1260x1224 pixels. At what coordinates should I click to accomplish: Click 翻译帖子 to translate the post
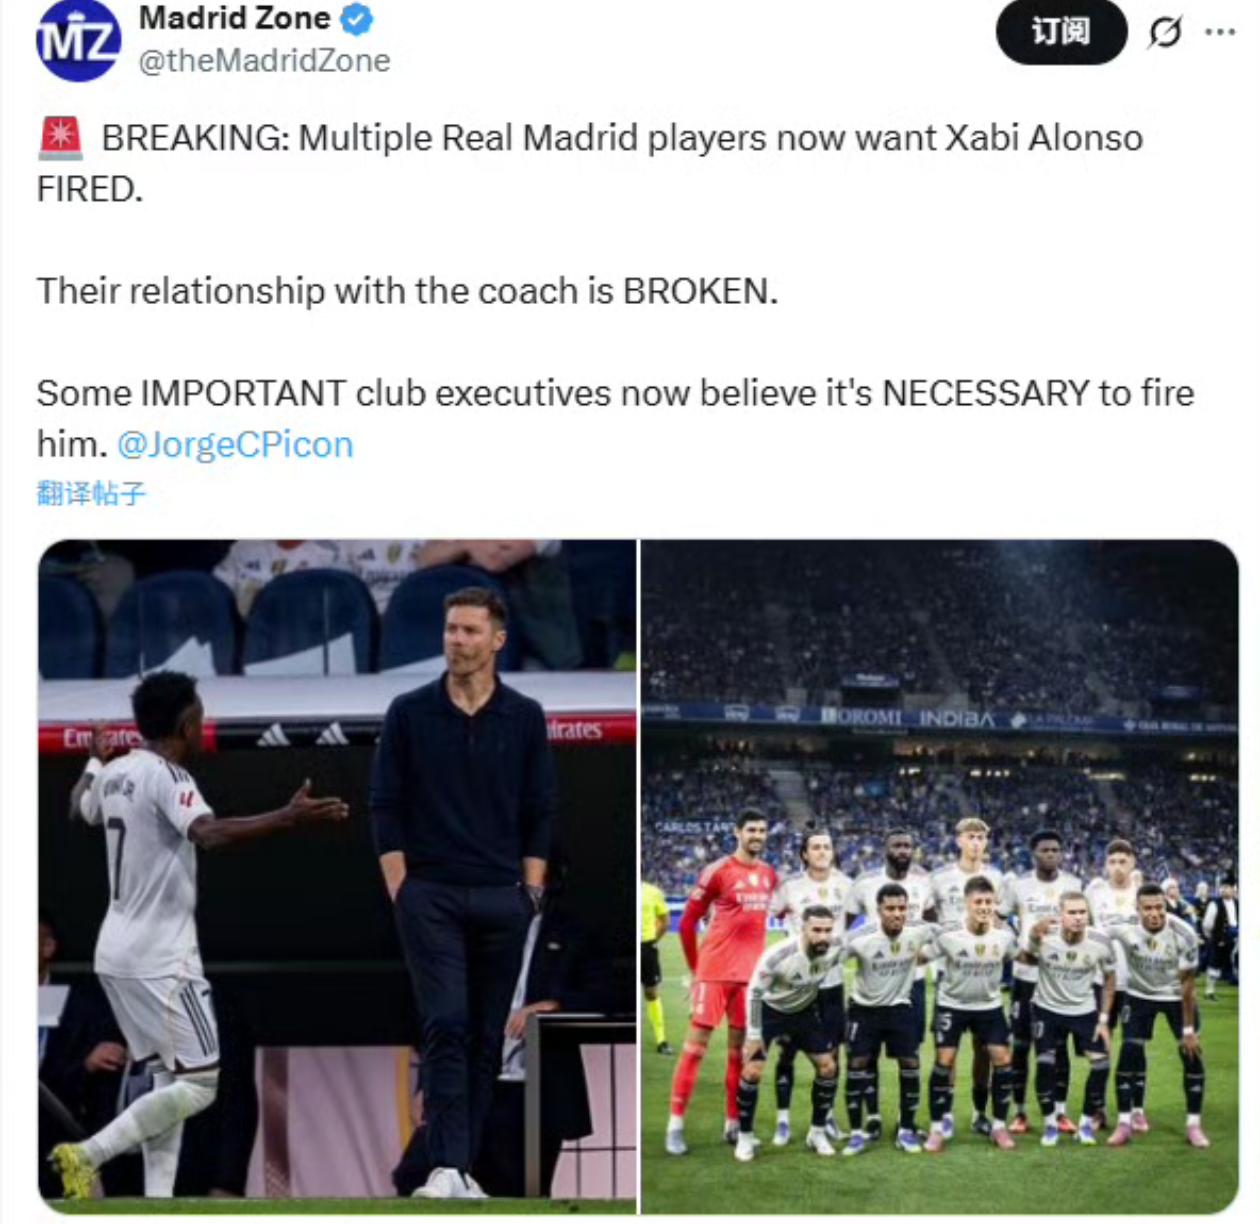click(x=91, y=493)
